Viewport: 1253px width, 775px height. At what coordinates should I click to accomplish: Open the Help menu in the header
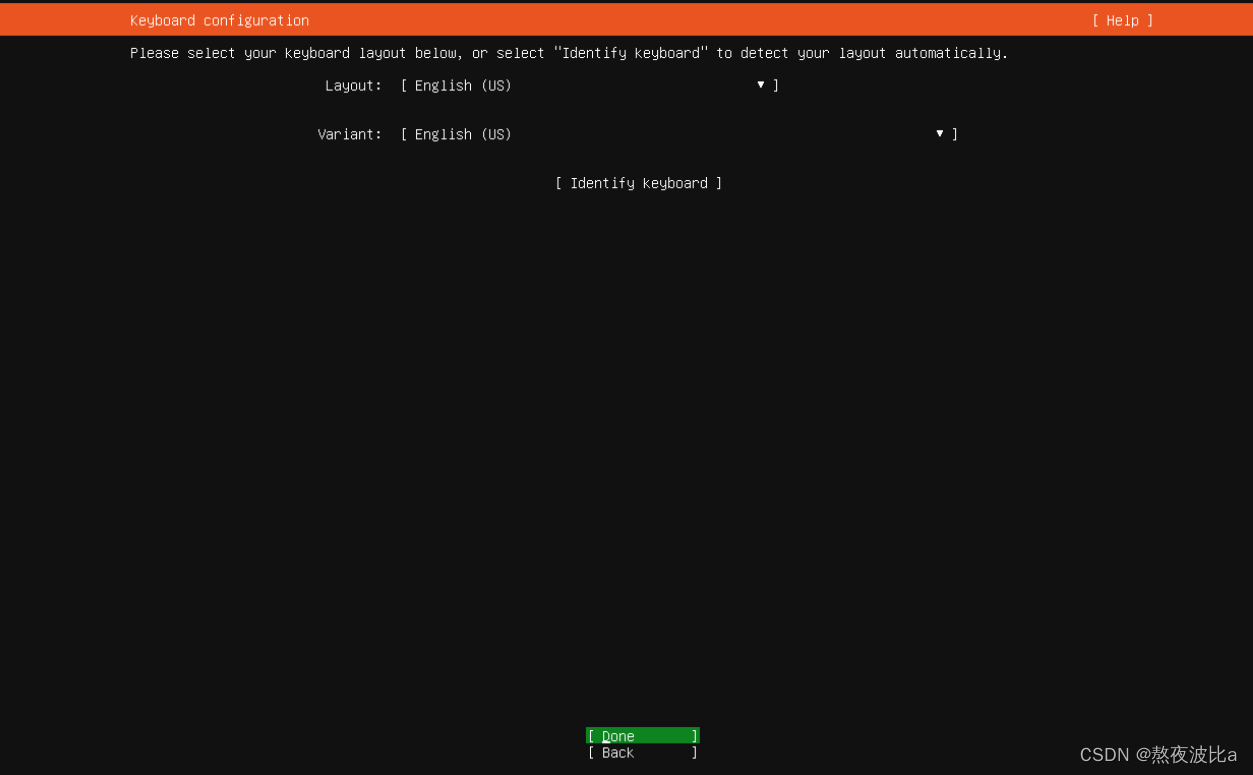coord(1122,20)
